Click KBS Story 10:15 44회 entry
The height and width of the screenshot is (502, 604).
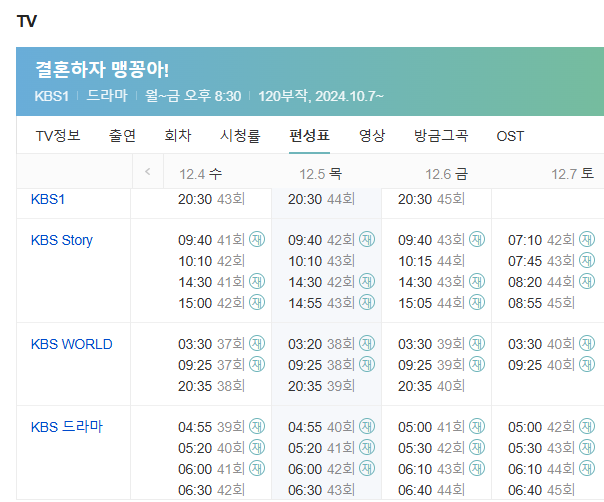pyautogui.click(x=431, y=261)
